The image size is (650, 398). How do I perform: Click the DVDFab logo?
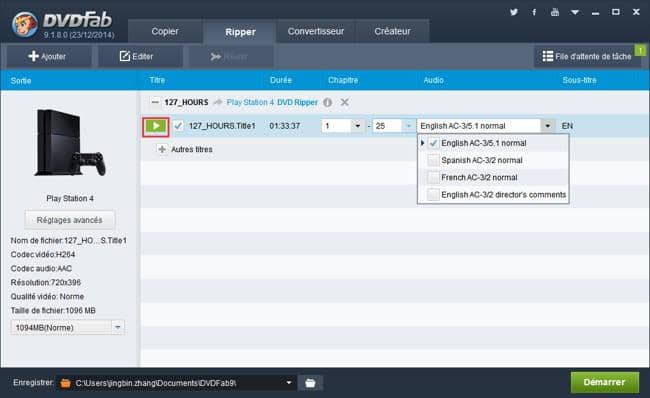(63, 24)
